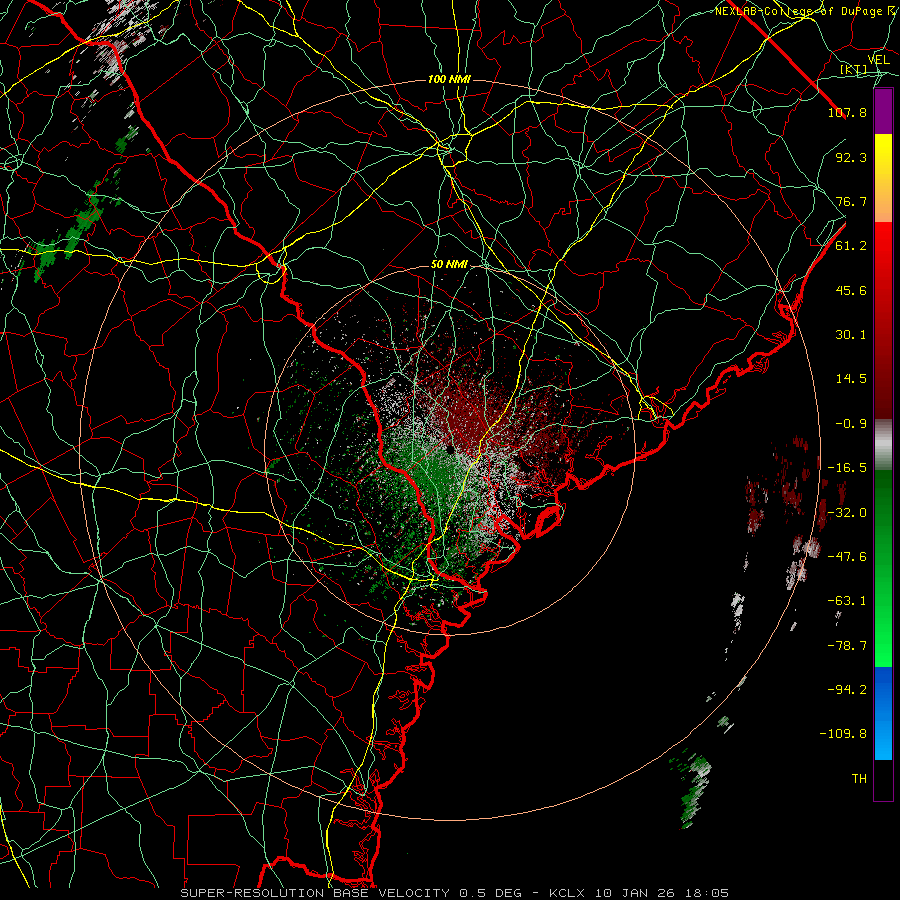
Task: Click the KCLX radar site black dot
Action: [x=451, y=449]
